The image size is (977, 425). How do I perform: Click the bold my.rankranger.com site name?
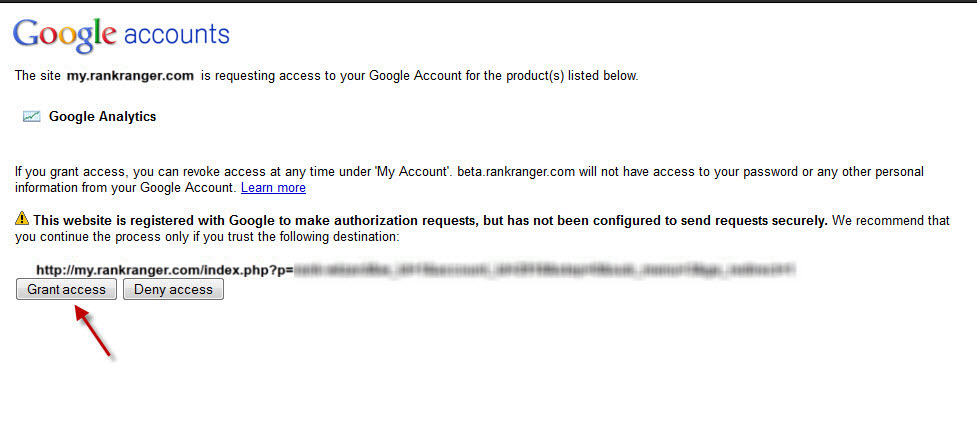(132, 76)
